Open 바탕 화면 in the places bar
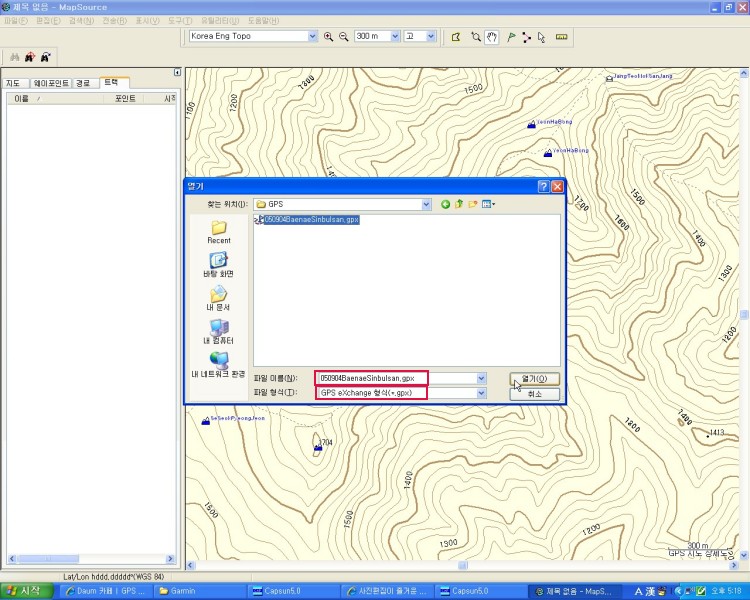The image size is (750, 600). [218, 265]
